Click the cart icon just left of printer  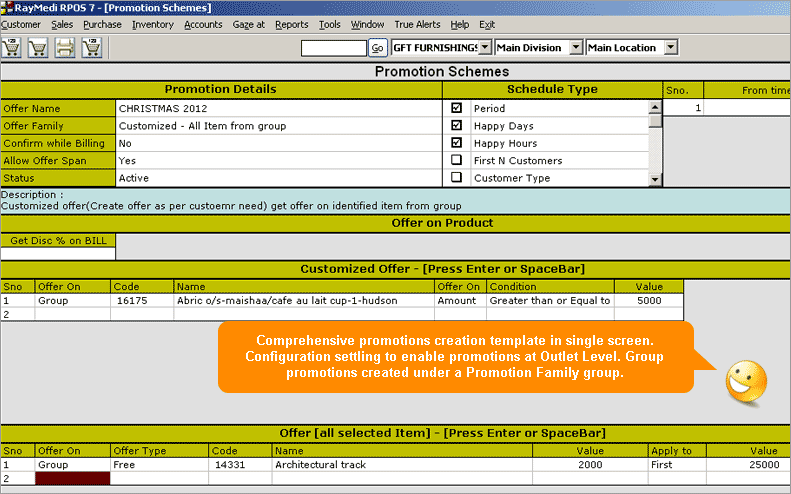(39, 47)
